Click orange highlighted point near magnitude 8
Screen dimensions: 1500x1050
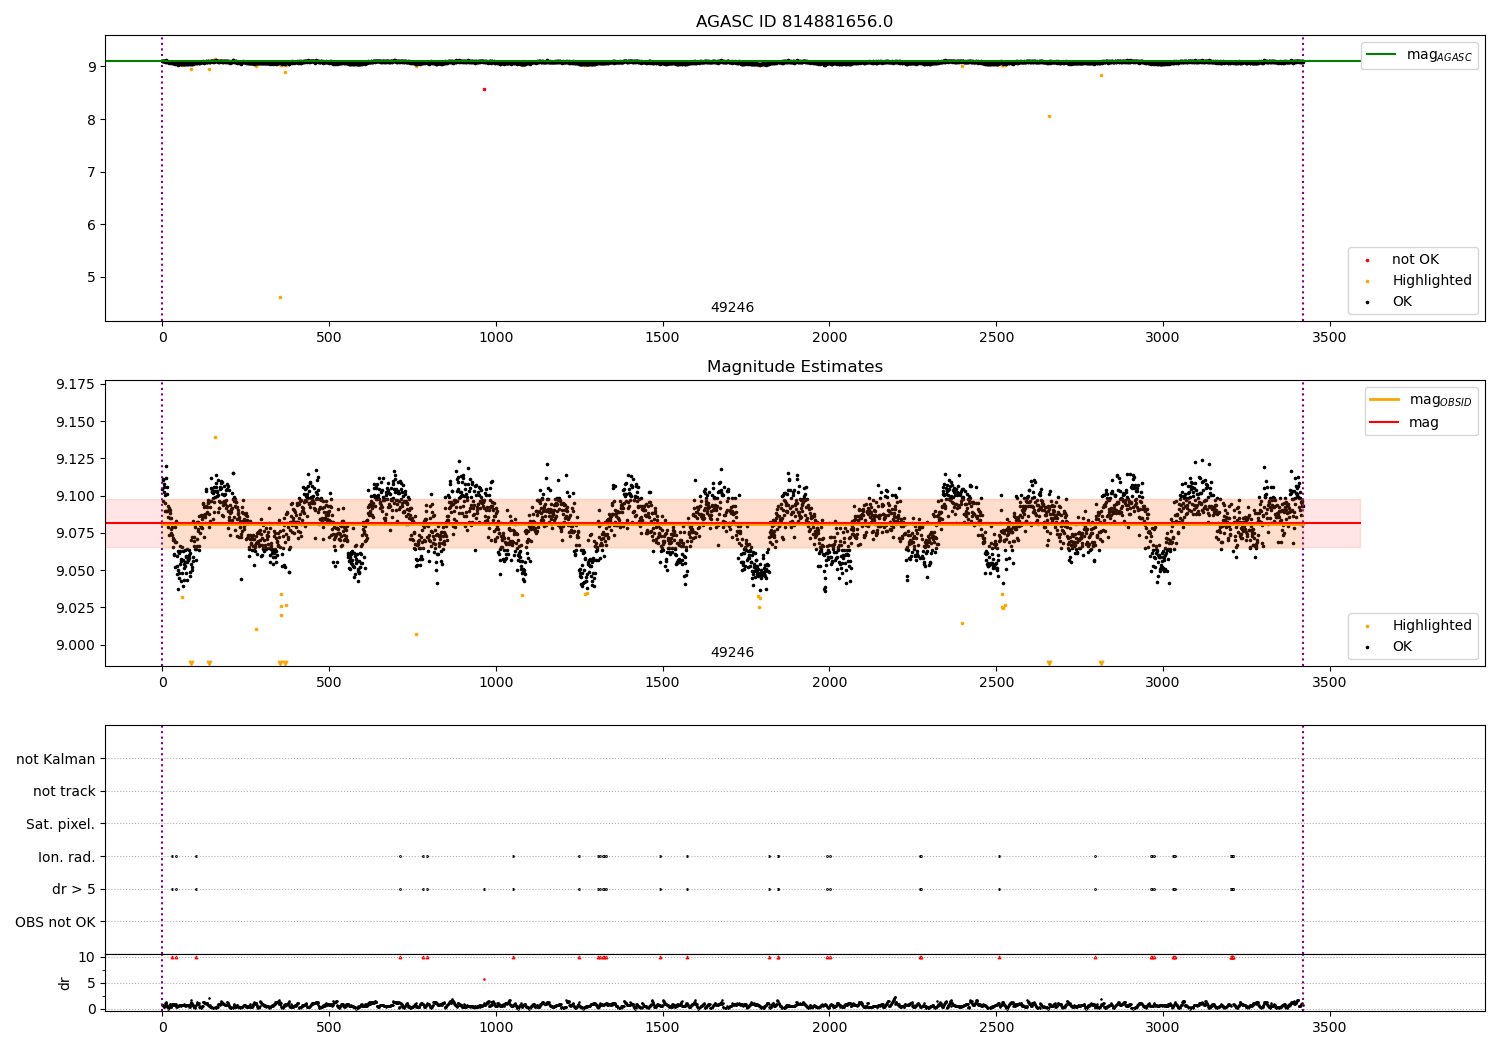click(x=1049, y=116)
